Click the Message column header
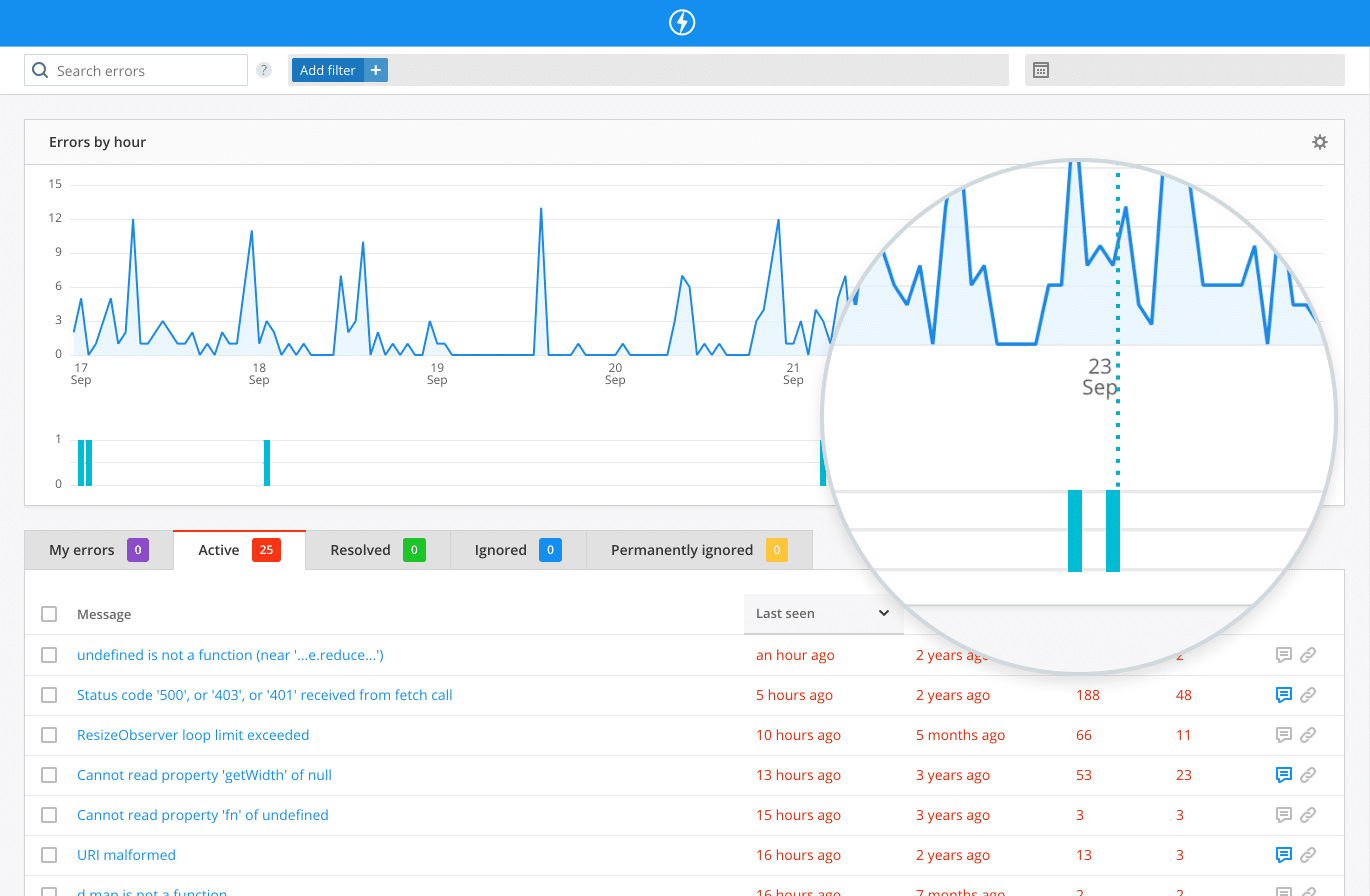Image resolution: width=1370 pixels, height=896 pixels. [x=104, y=614]
